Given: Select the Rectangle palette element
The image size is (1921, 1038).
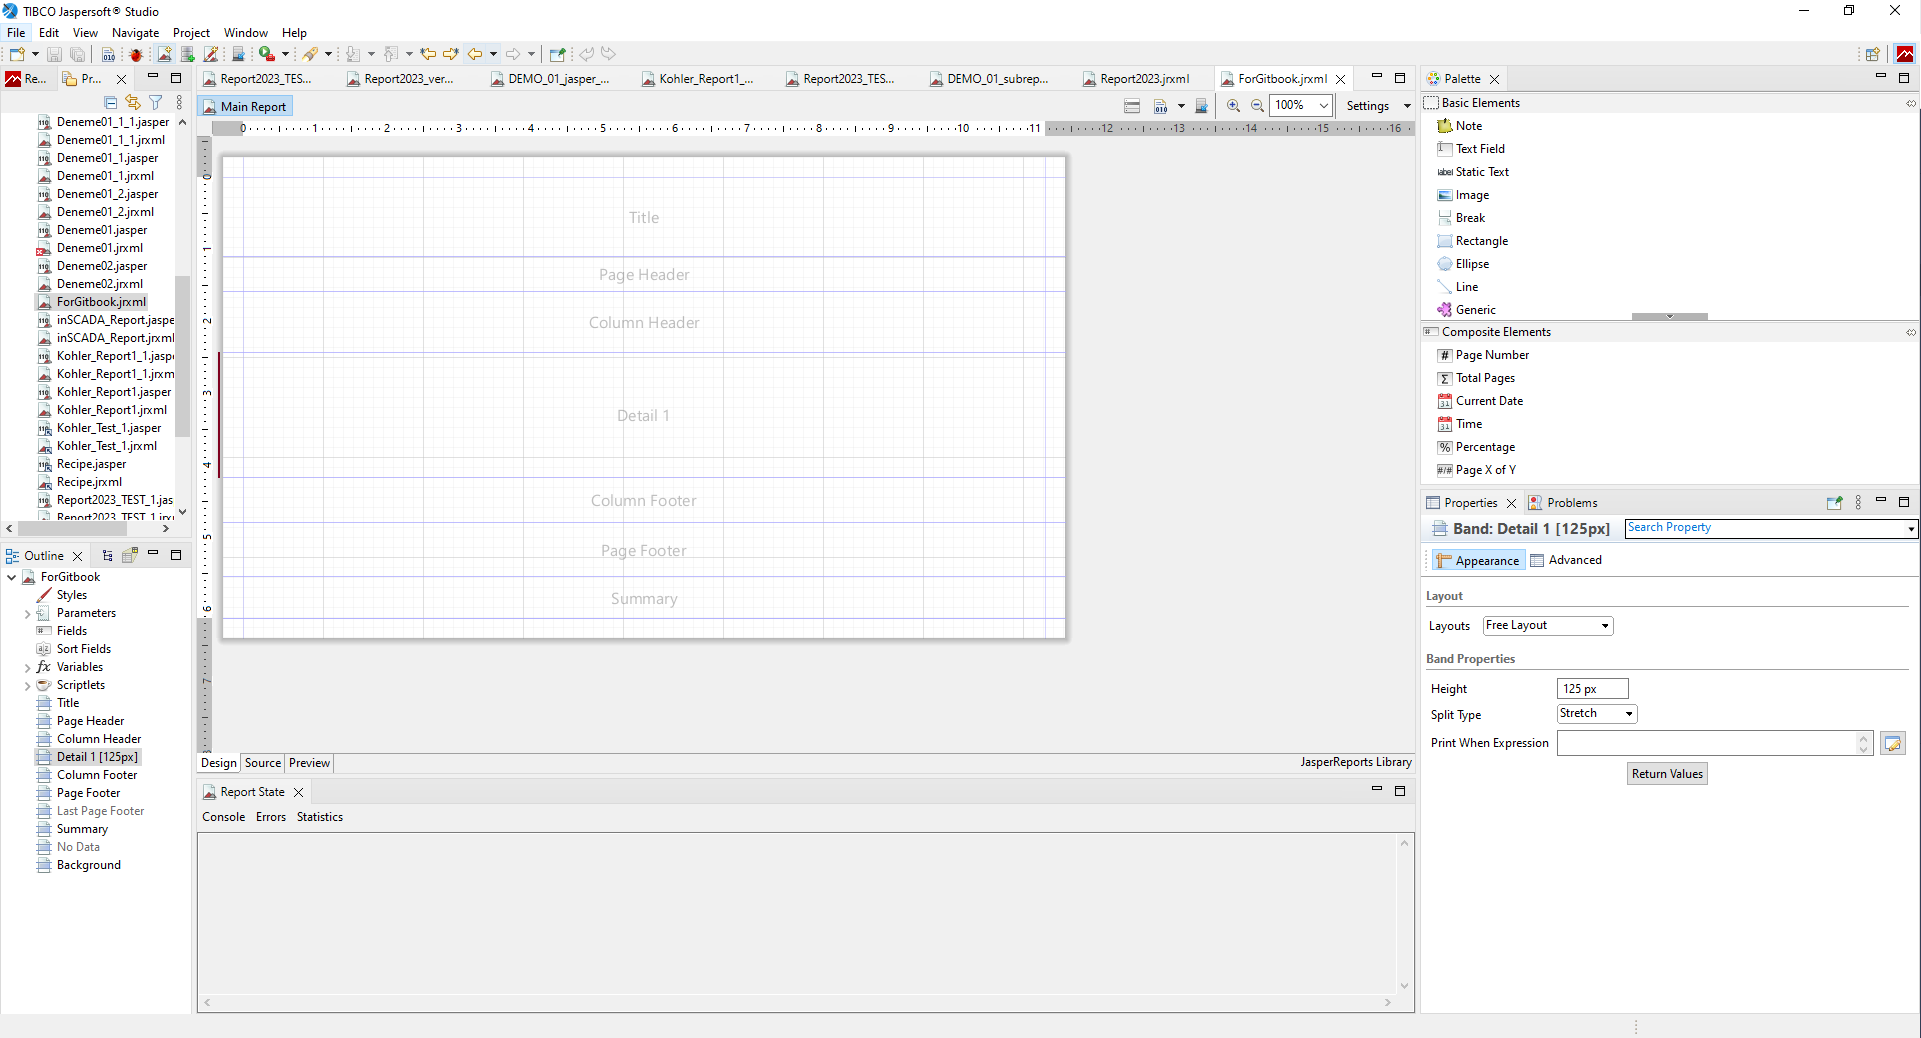Looking at the screenshot, I should click(1472, 241).
